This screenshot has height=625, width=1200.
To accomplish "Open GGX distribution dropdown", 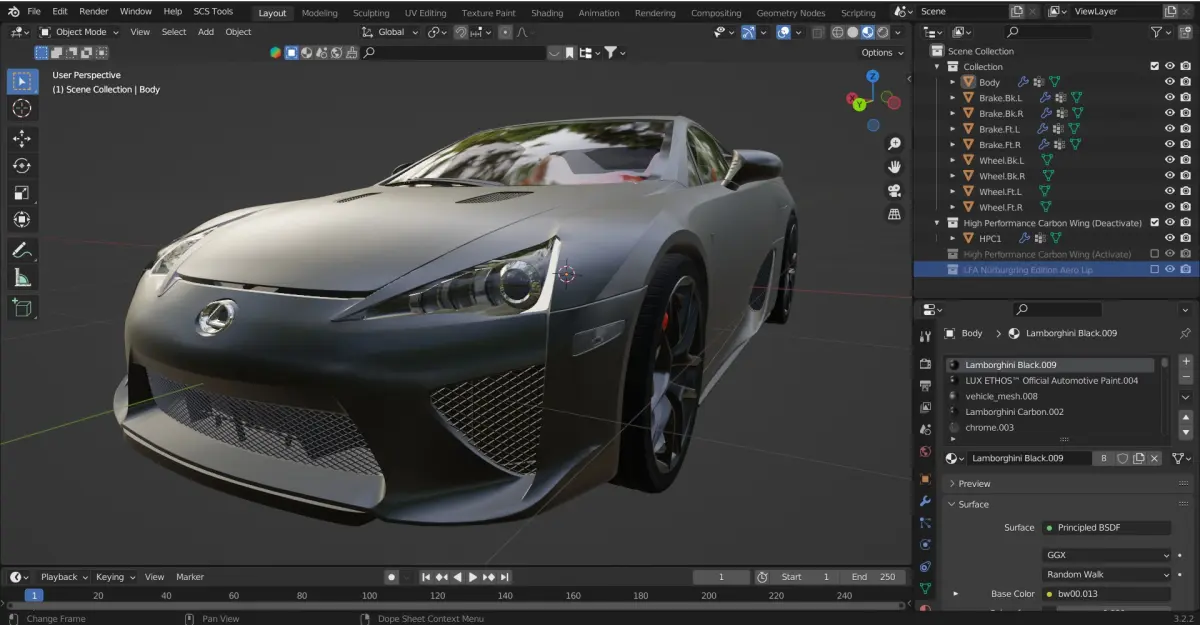I will pos(1107,554).
